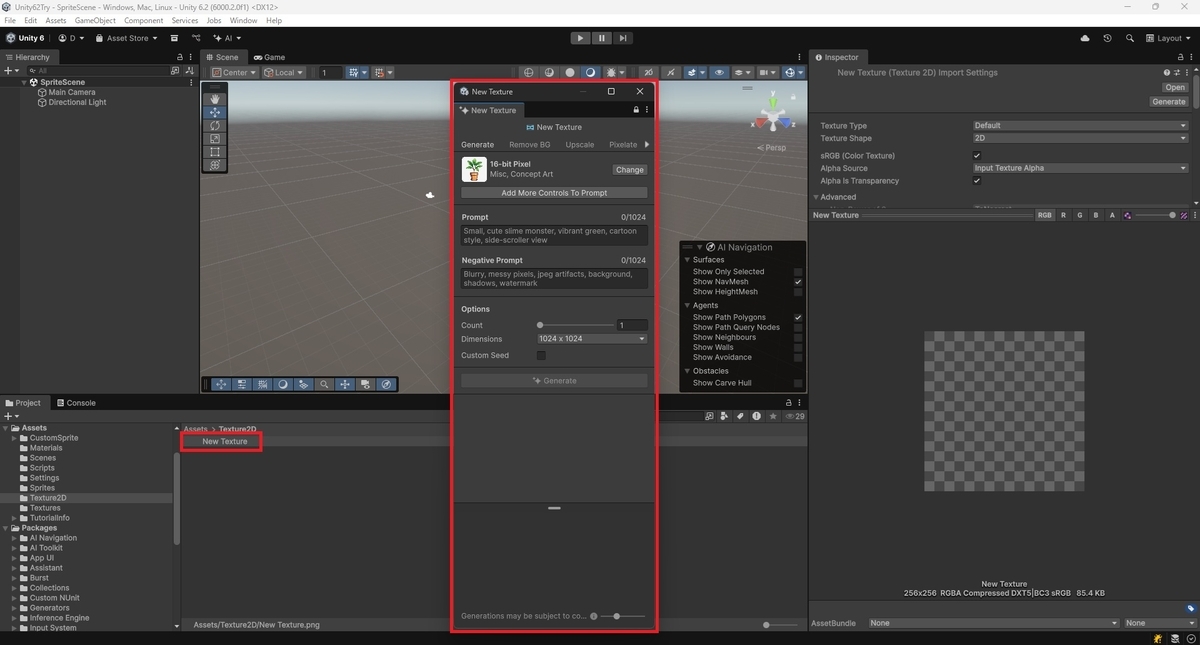Click the magnifier zoom icon in scene controls
Image resolution: width=1200 pixels, height=645 pixels.
[x=325, y=384]
